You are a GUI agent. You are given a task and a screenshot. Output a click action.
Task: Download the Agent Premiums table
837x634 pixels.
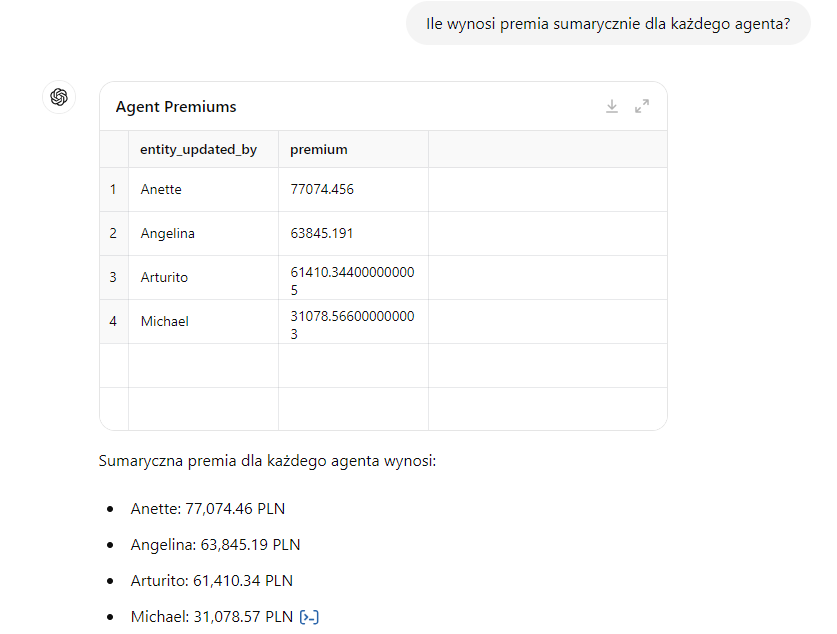click(612, 106)
